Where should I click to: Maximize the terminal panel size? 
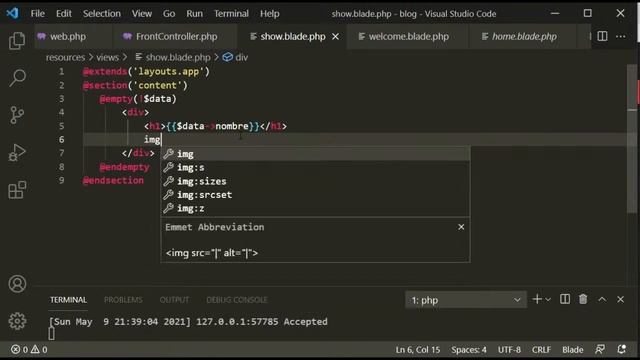pyautogui.click(x=602, y=300)
